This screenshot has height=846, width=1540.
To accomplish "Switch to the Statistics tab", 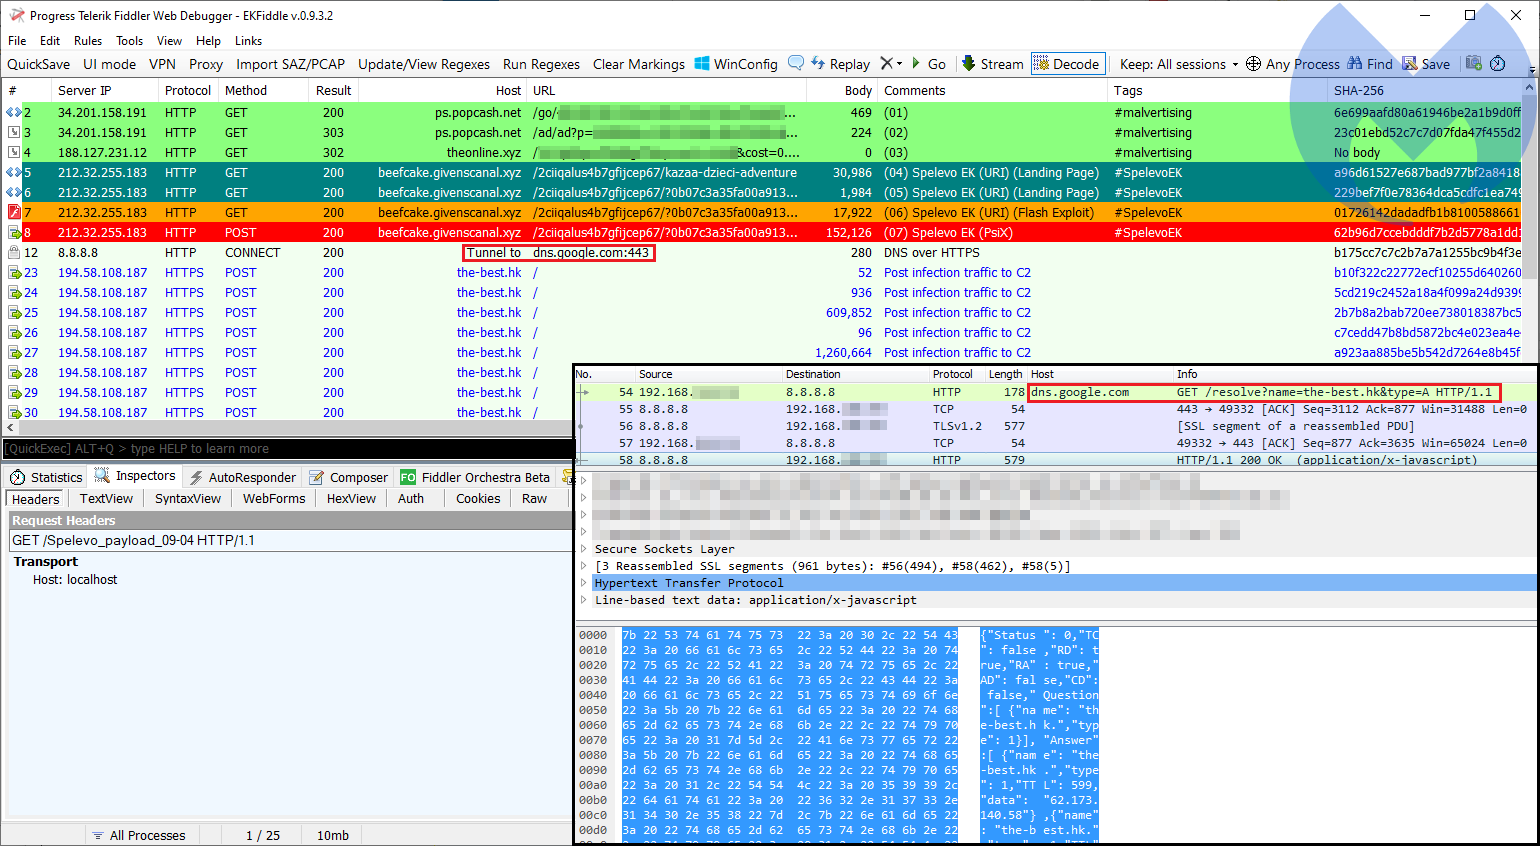I will (x=46, y=476).
